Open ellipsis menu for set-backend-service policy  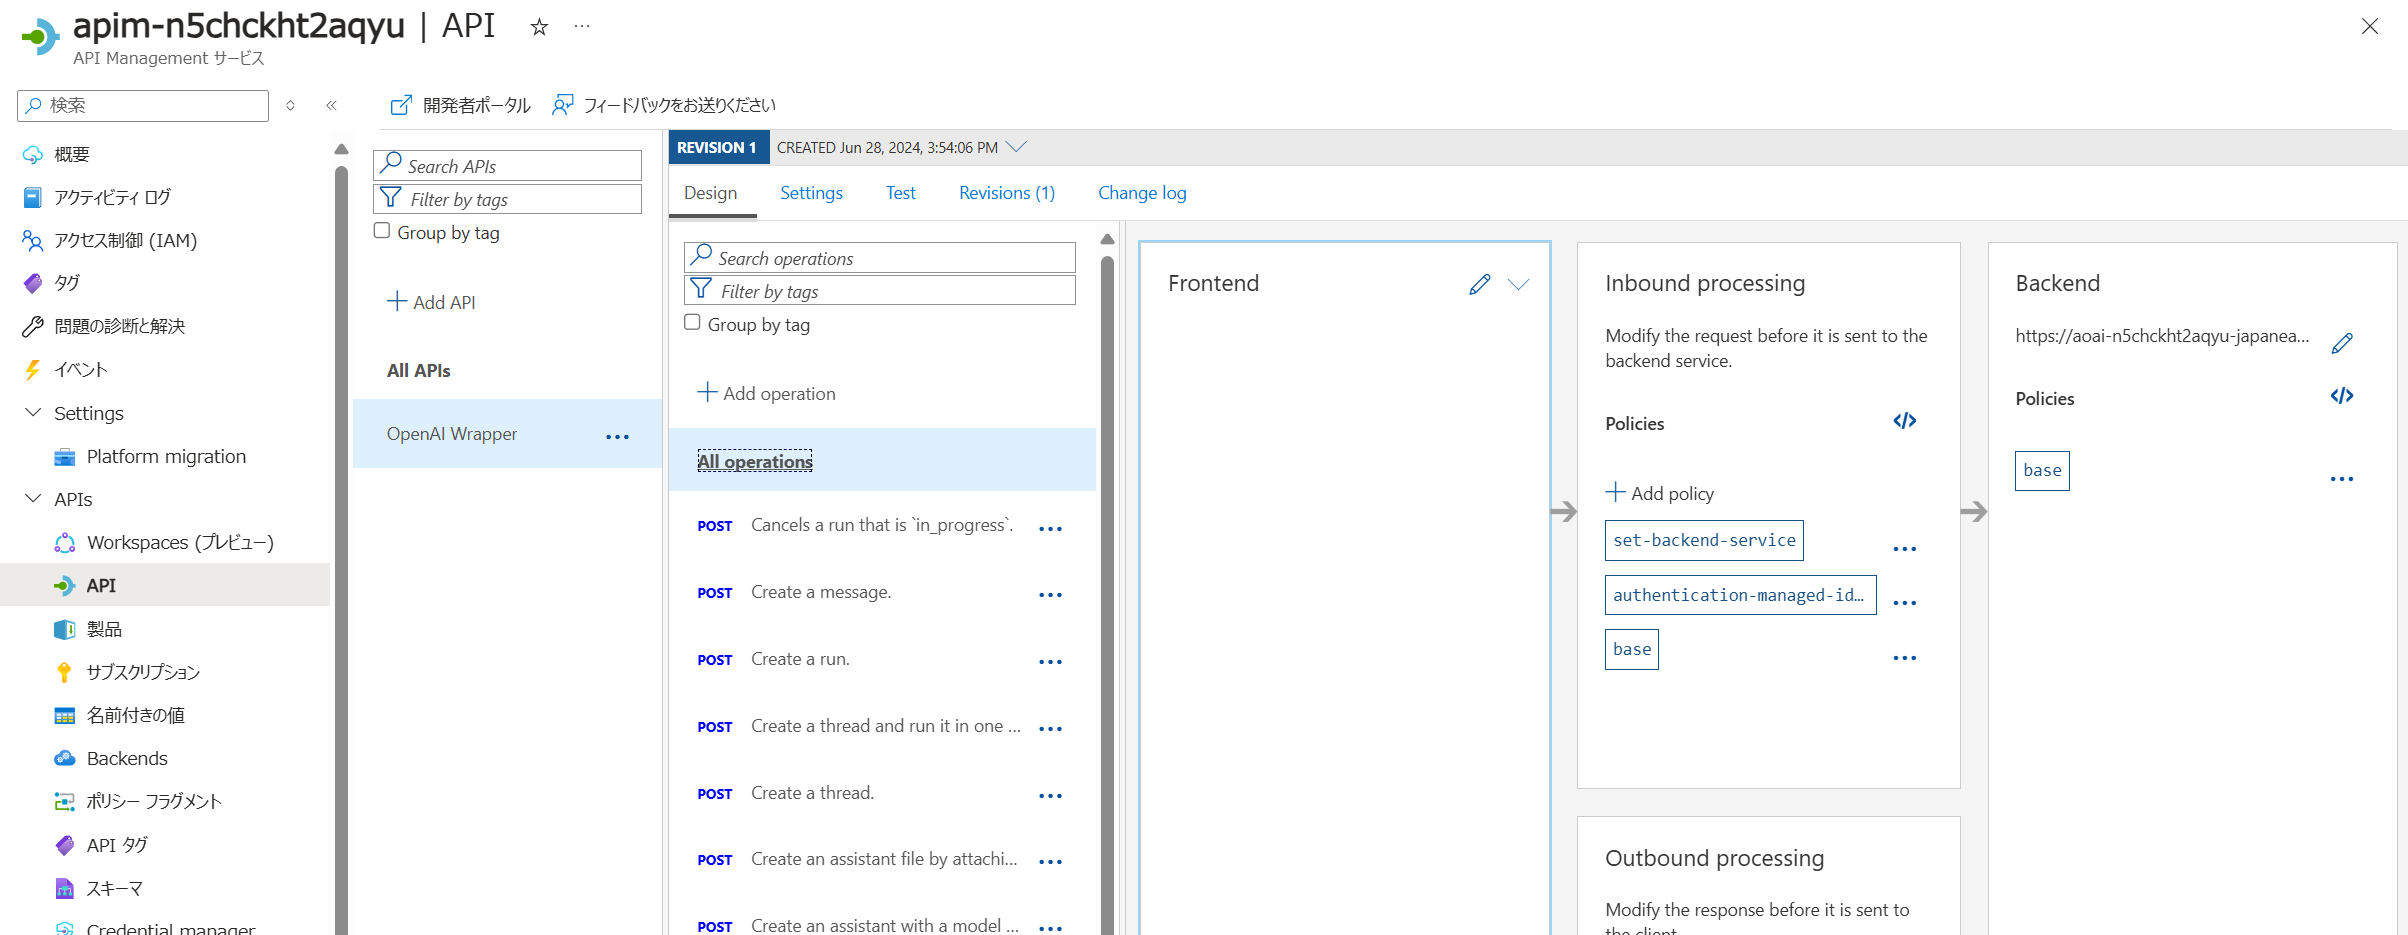coord(1905,549)
